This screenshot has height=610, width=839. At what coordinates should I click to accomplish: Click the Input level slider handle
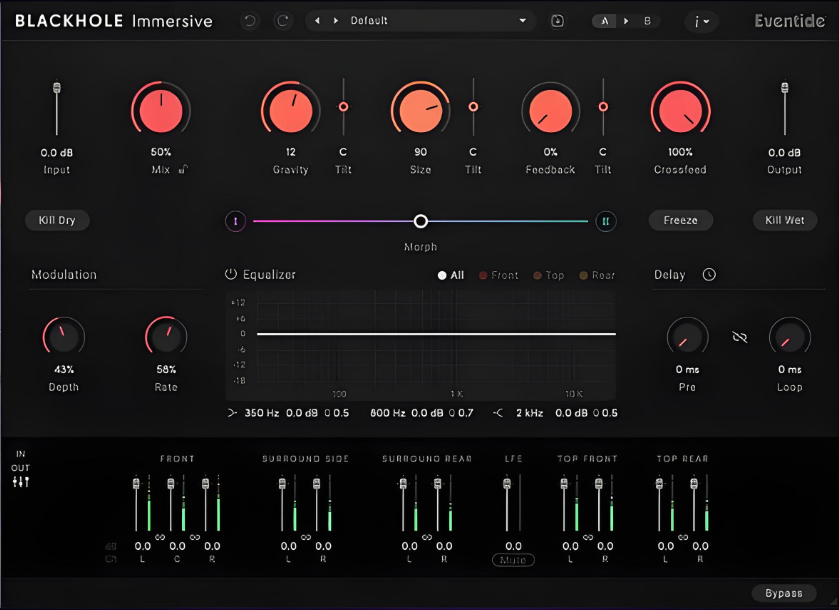click(57, 87)
